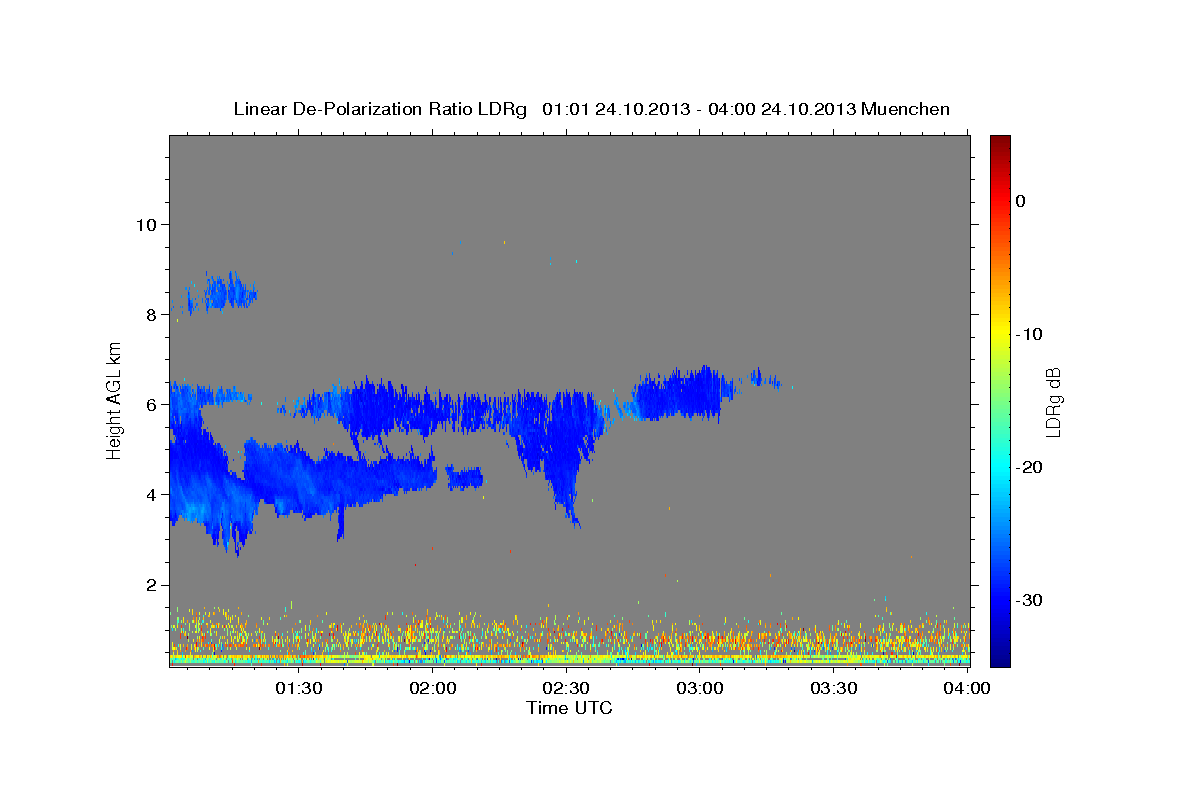Click the '03:00' time axis label
The height and width of the screenshot is (800, 1200).
click(700, 688)
